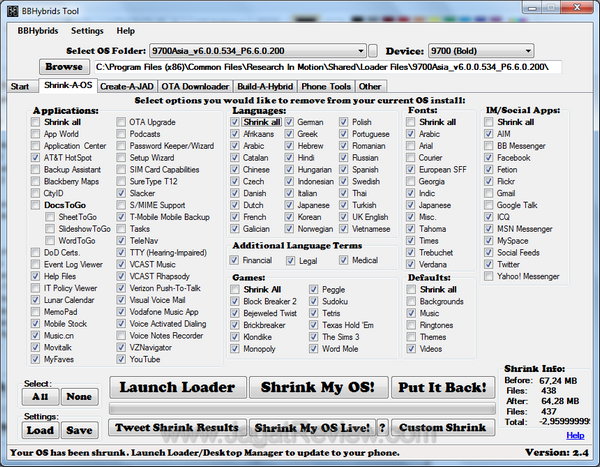
Task: Uncheck the Medical terms checkbox
Action: click(344, 260)
